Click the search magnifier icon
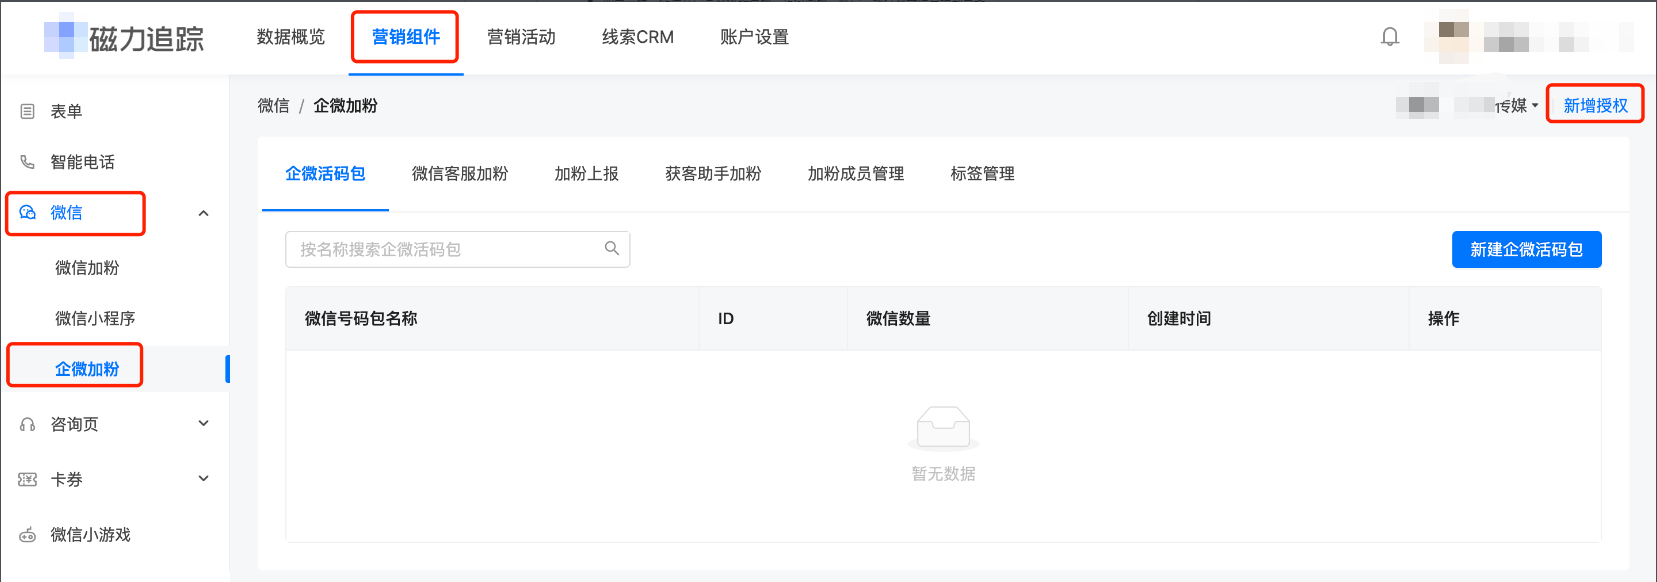Image resolution: width=1657 pixels, height=582 pixels. pyautogui.click(x=612, y=248)
